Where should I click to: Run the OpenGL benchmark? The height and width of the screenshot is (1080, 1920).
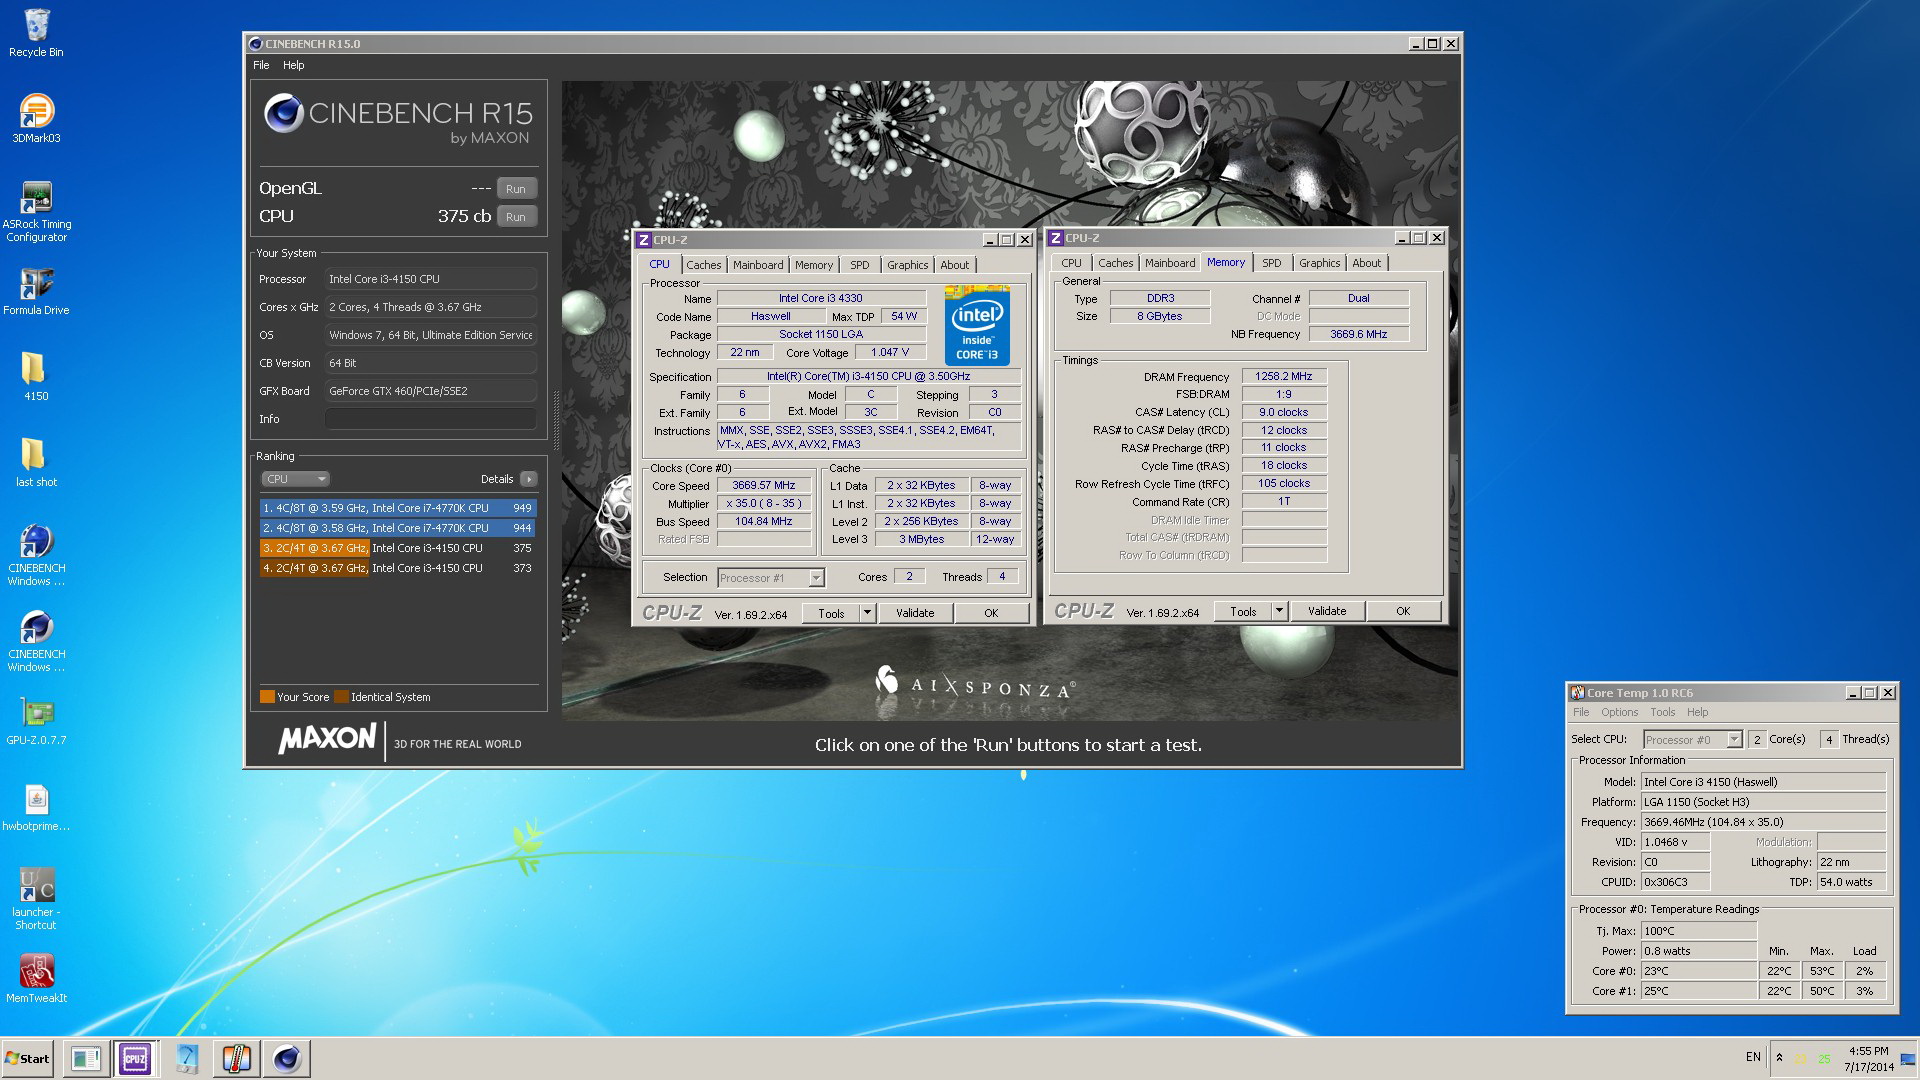(516, 188)
